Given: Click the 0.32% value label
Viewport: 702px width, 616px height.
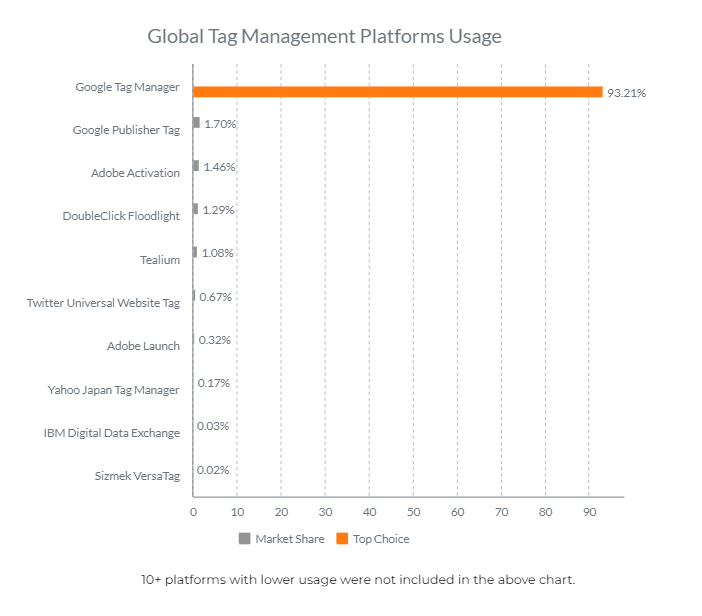Looking at the screenshot, I should (214, 340).
